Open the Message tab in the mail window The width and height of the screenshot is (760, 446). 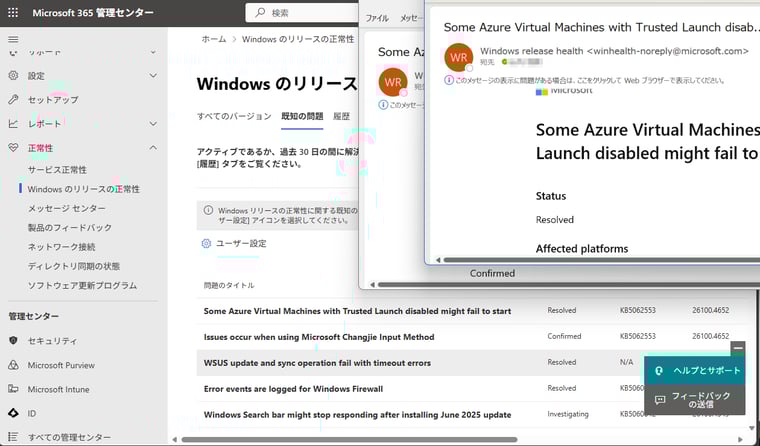click(412, 18)
